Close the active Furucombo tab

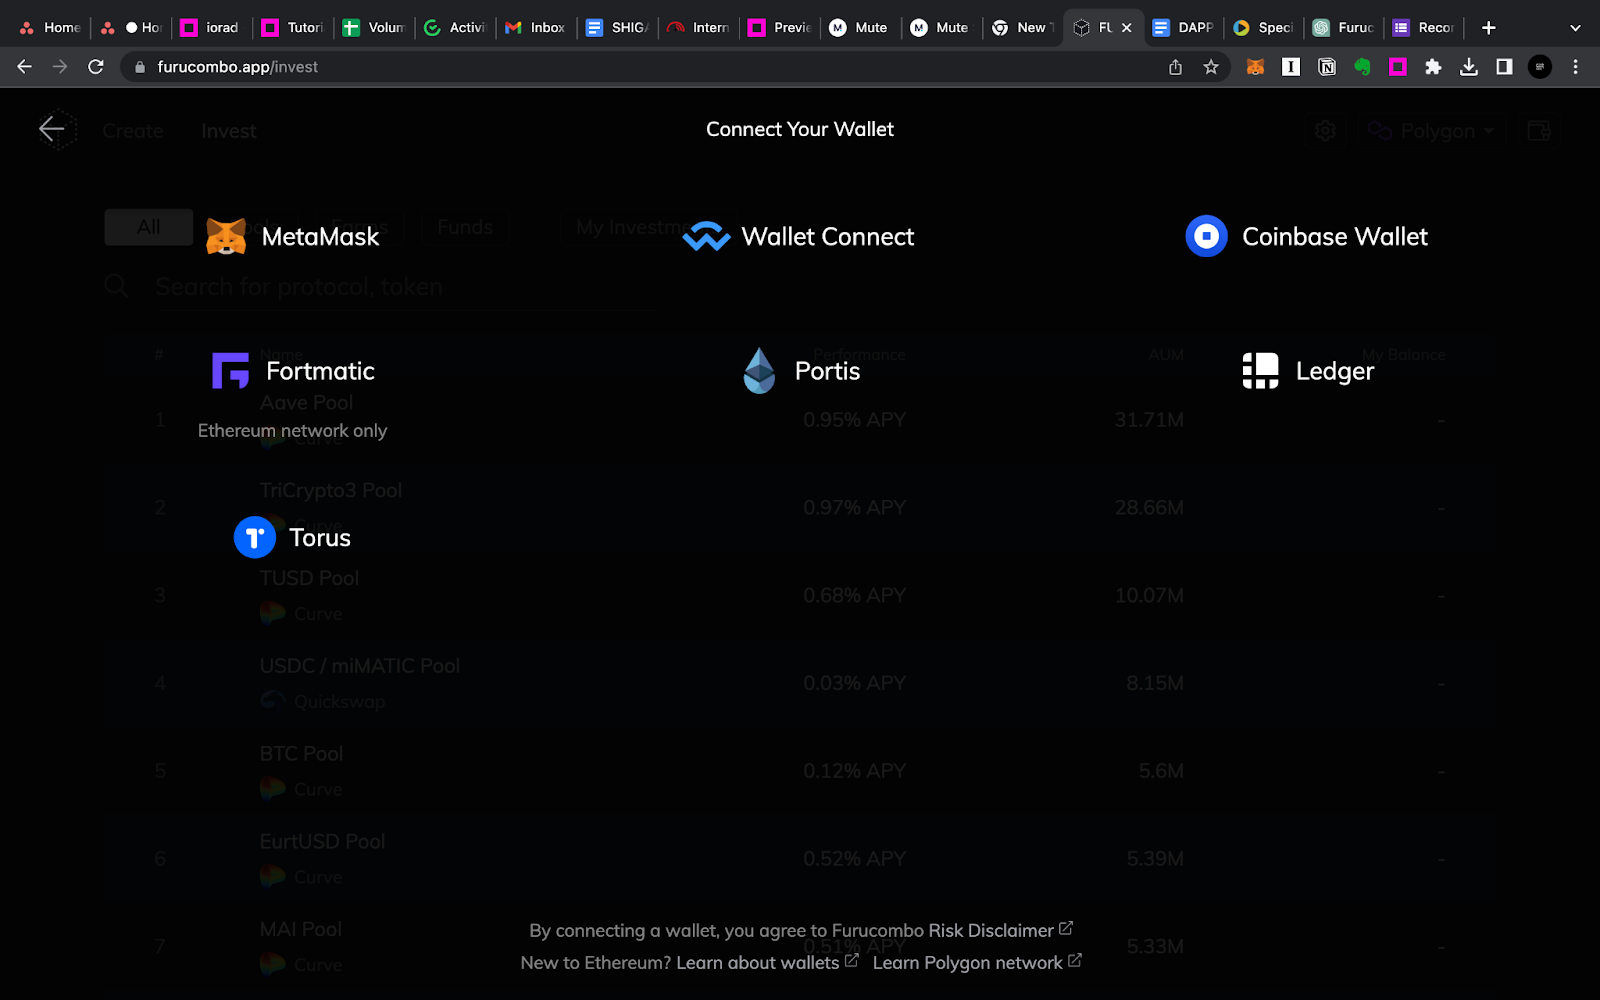coord(1127,28)
